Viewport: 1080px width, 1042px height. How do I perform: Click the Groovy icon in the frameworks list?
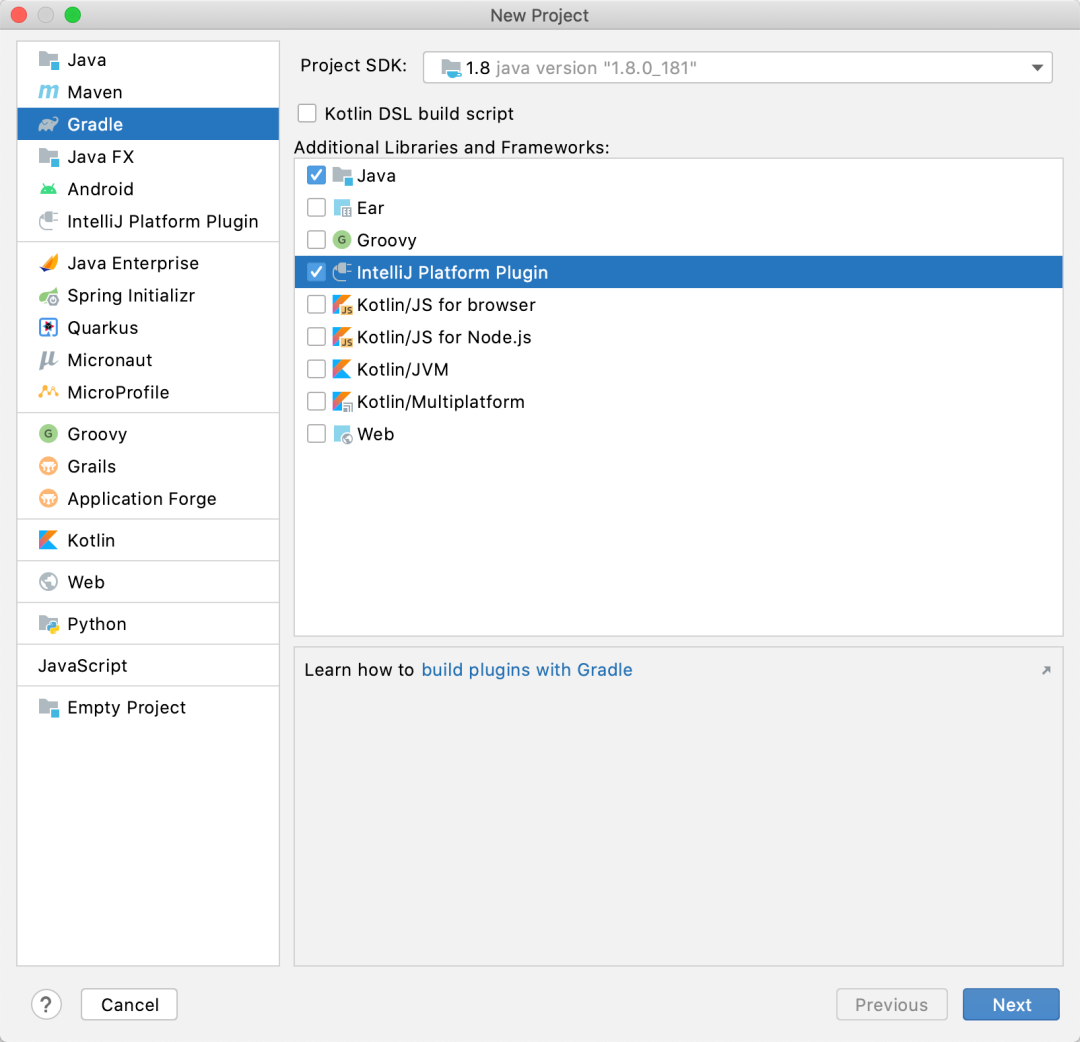(x=342, y=240)
